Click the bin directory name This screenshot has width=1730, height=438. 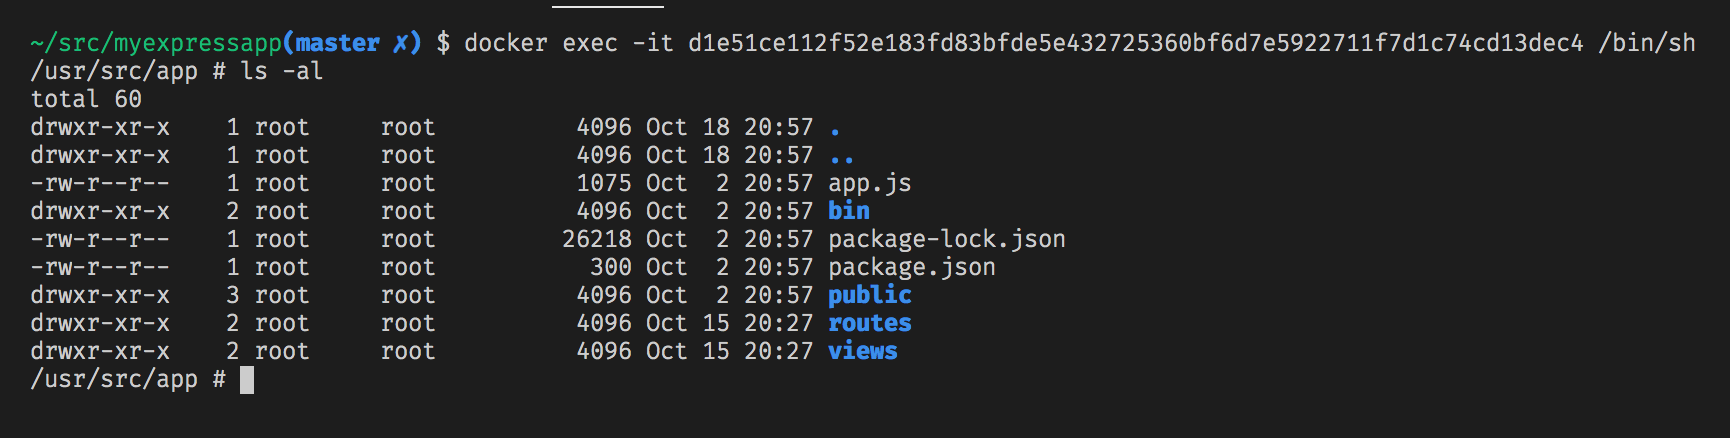pos(848,212)
